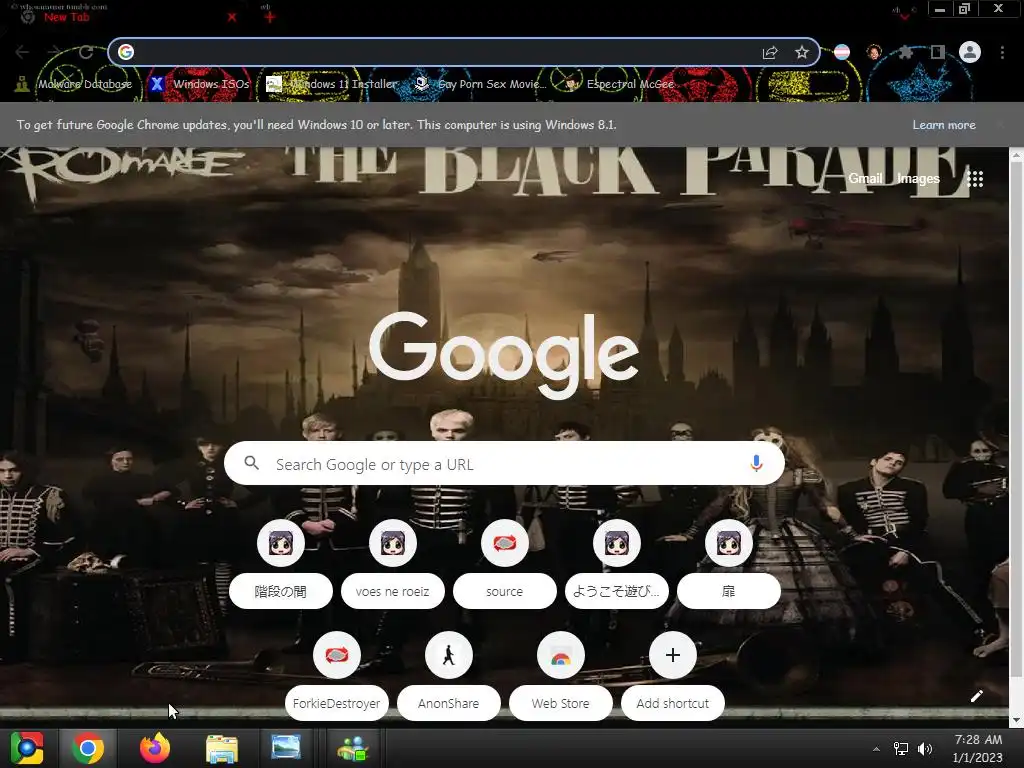The image size is (1024, 768).
Task: Open the ForkieDestroyer shortcut
Action: click(x=336, y=678)
